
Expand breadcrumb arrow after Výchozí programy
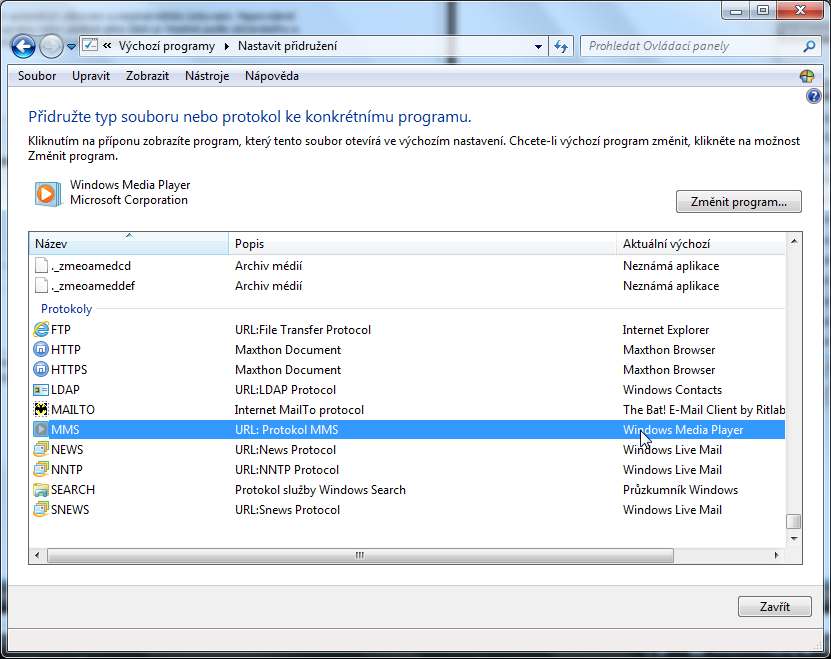click(226, 47)
